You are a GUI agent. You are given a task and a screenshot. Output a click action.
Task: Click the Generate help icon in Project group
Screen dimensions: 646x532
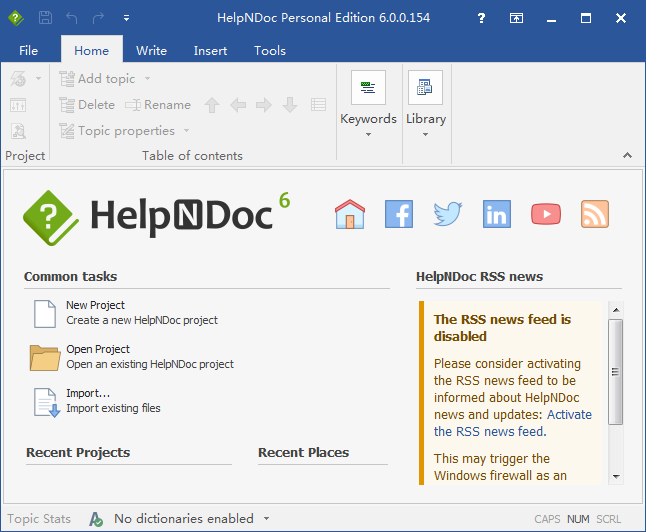[18, 78]
